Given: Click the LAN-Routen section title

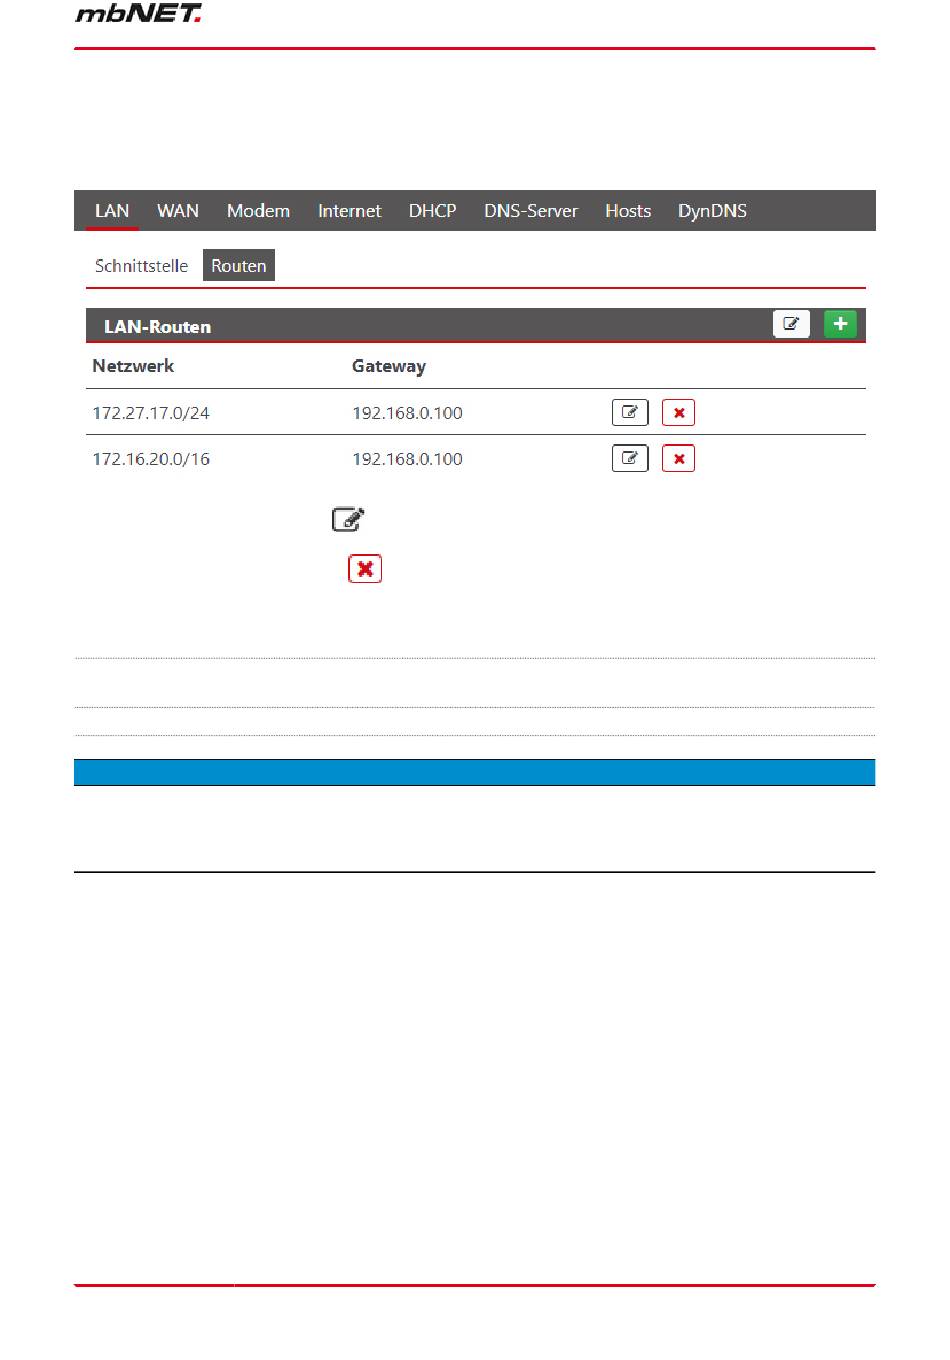Looking at the screenshot, I should click(157, 327).
